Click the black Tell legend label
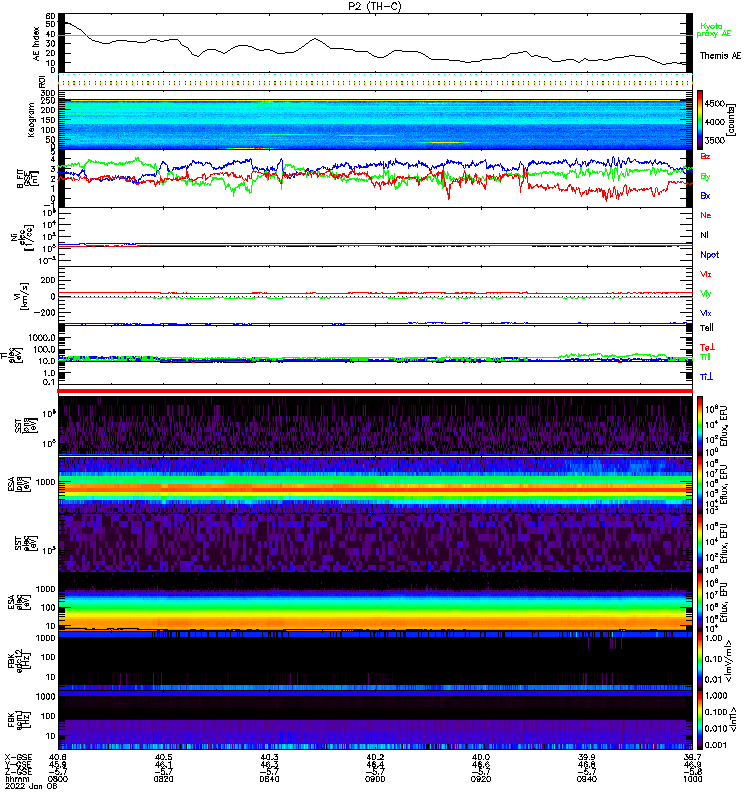This screenshot has height=800, width=750. coord(707,328)
